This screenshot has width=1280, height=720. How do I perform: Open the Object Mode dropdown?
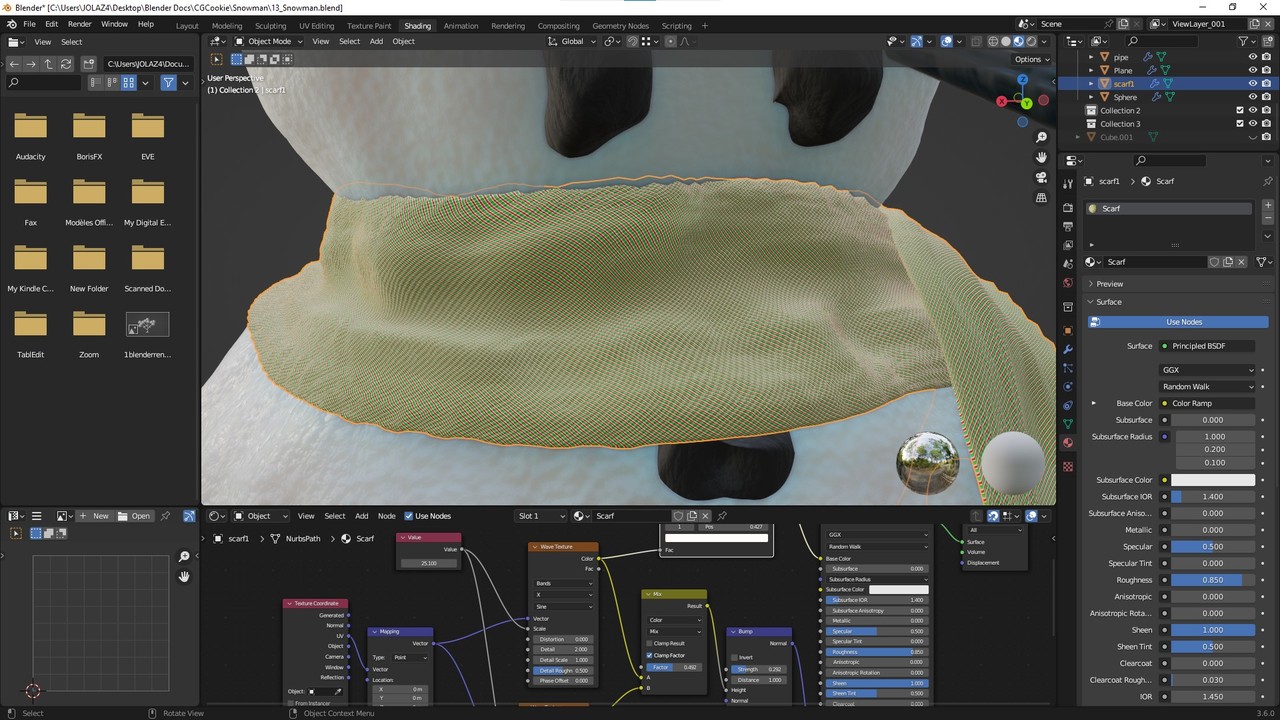[x=268, y=41]
